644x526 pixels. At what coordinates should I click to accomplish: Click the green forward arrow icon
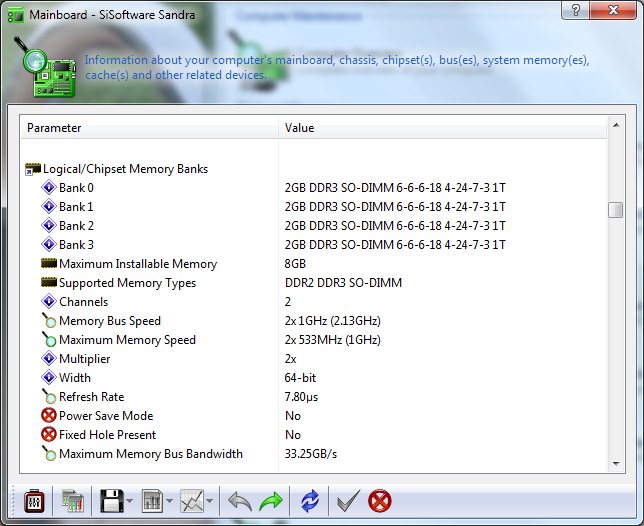271,501
